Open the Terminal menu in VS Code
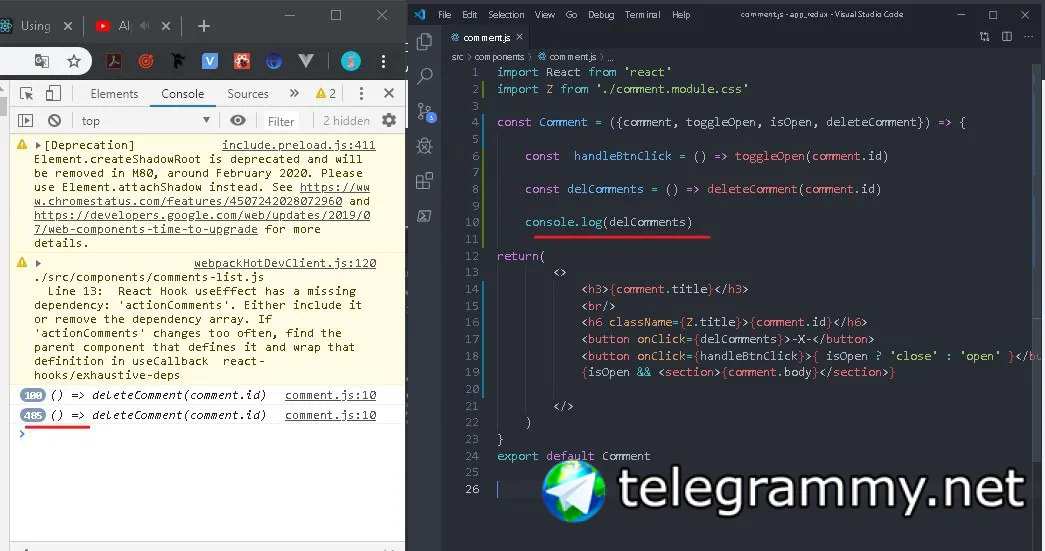This screenshot has height=551, width=1045. (642, 15)
